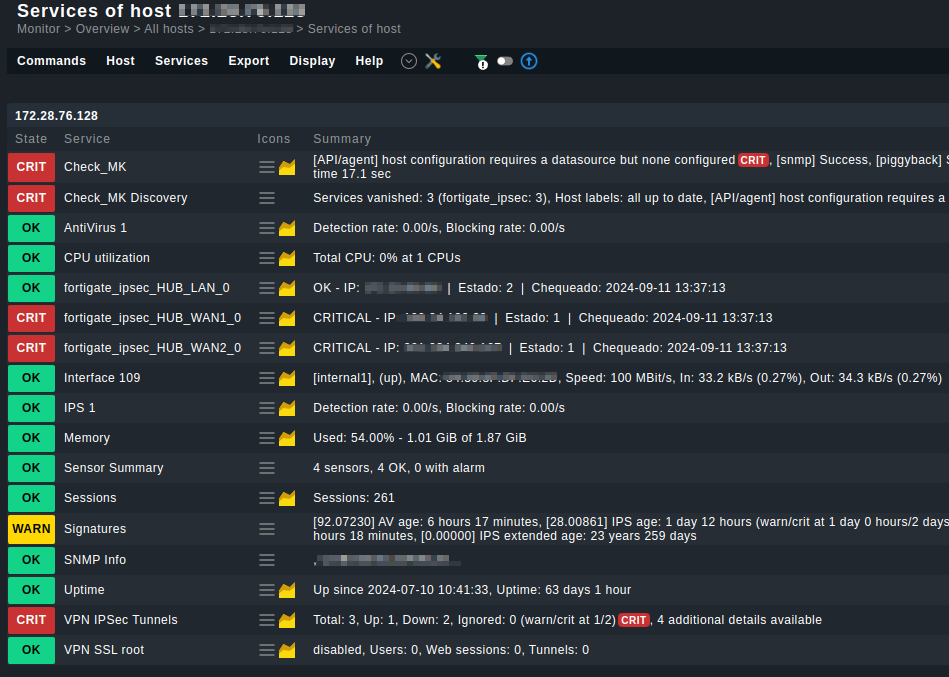
Task: Open graph icon for CPU utilization
Action: click(x=287, y=258)
